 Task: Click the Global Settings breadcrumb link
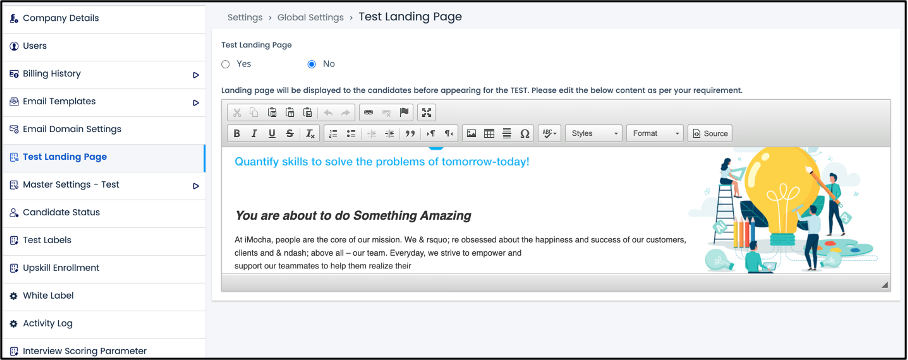coord(310,17)
